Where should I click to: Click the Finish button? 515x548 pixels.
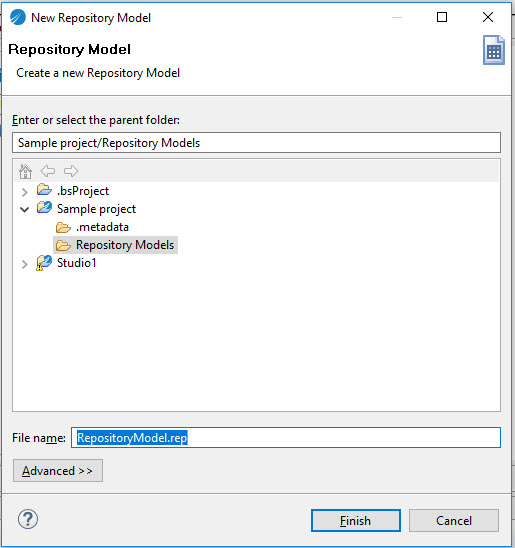pos(356,521)
